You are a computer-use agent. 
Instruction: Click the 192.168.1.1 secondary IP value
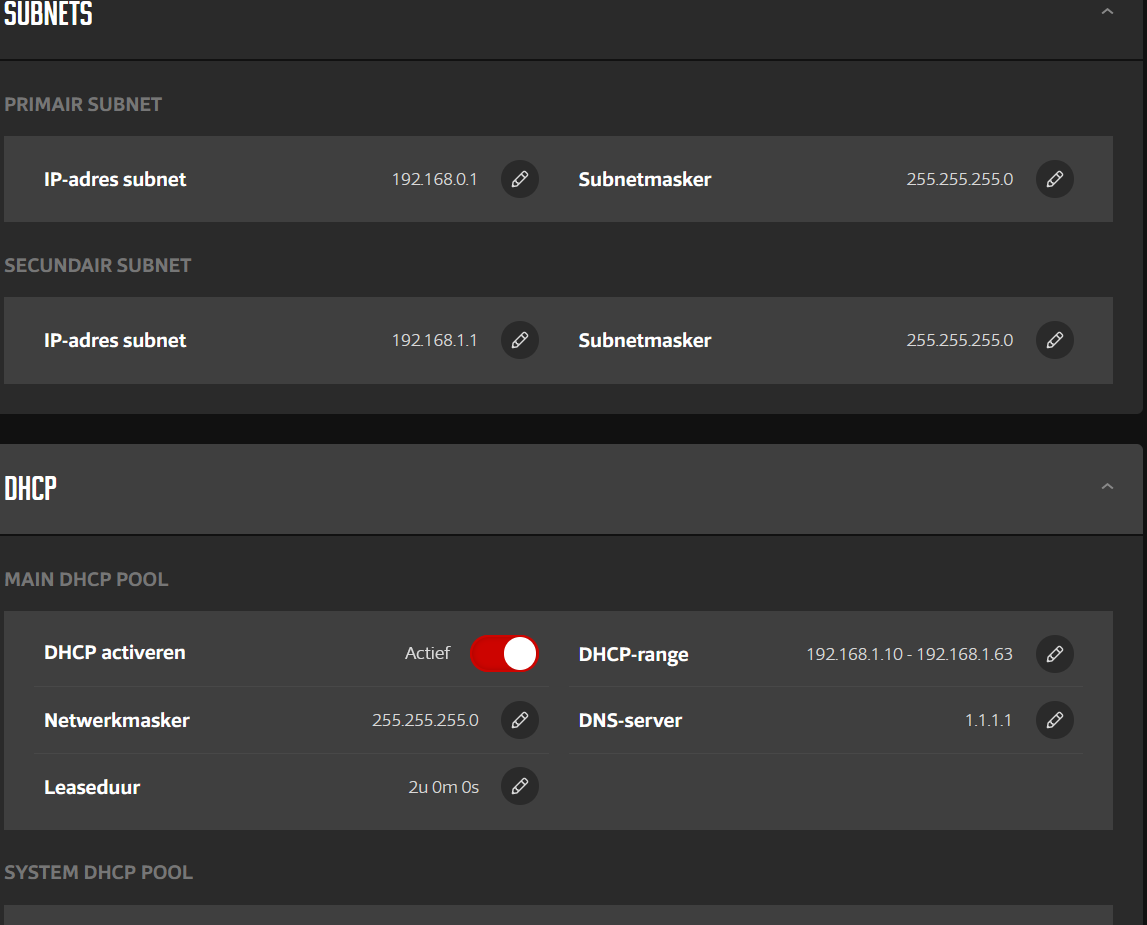click(x=434, y=341)
